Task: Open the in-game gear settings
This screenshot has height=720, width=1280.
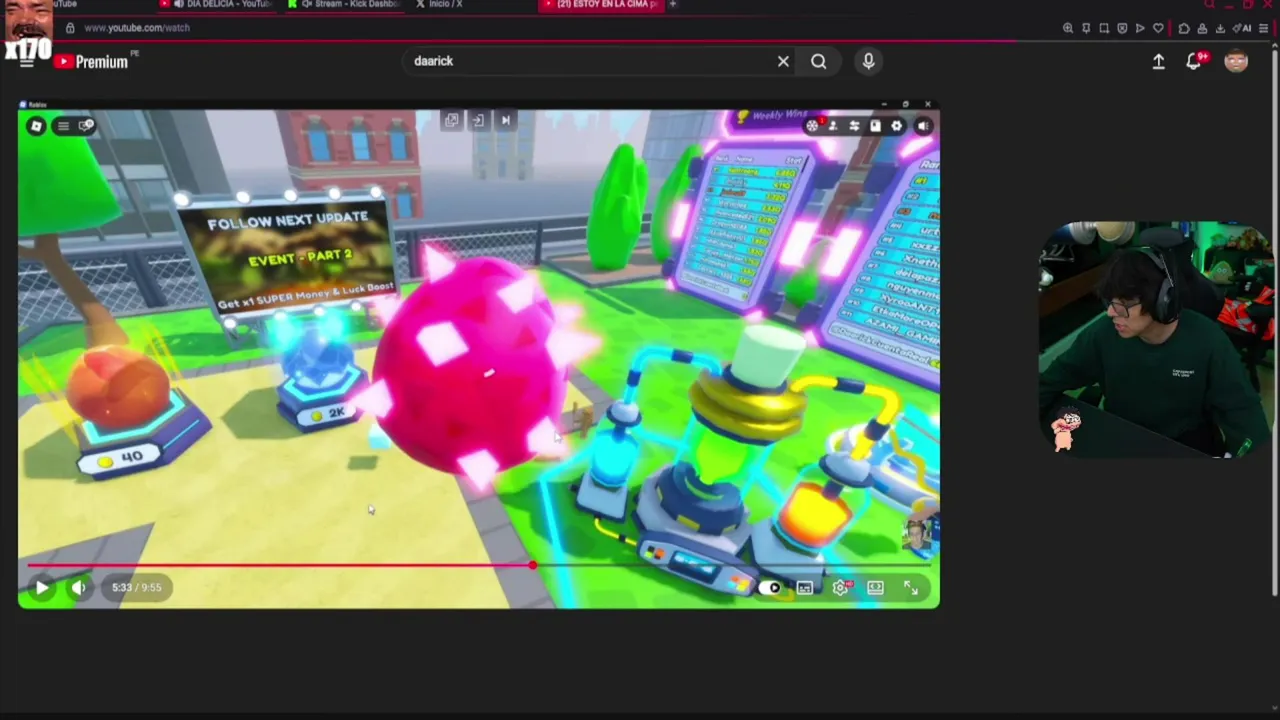Action: pos(897,126)
